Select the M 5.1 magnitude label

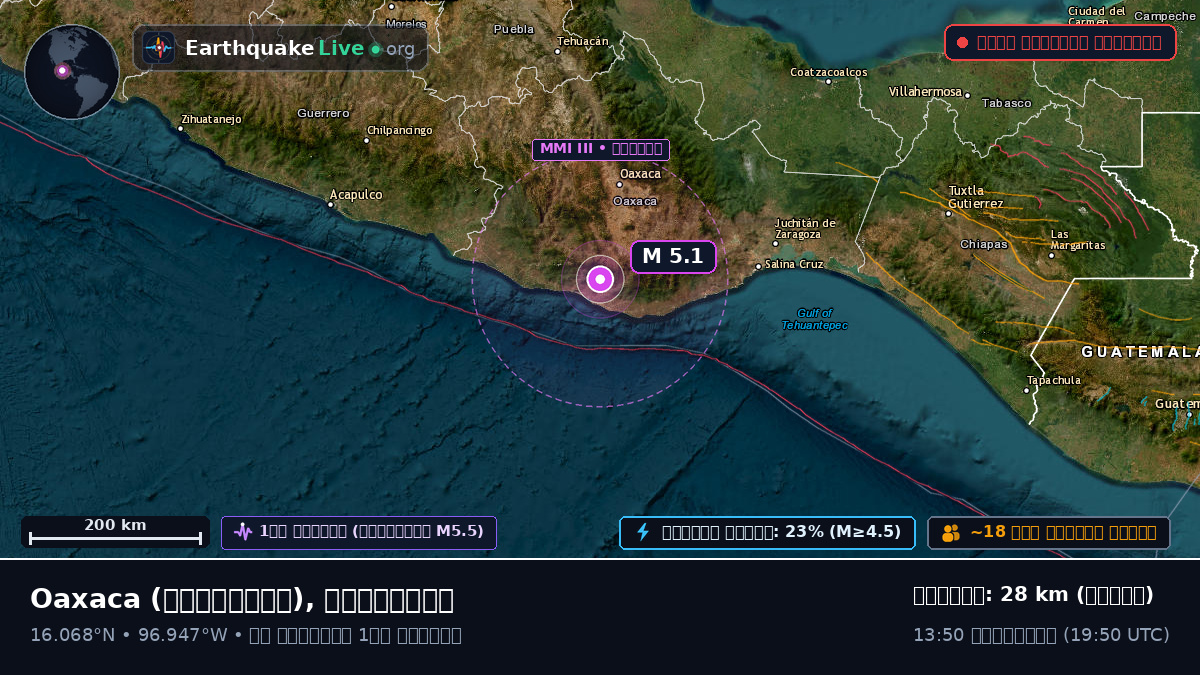(x=673, y=256)
